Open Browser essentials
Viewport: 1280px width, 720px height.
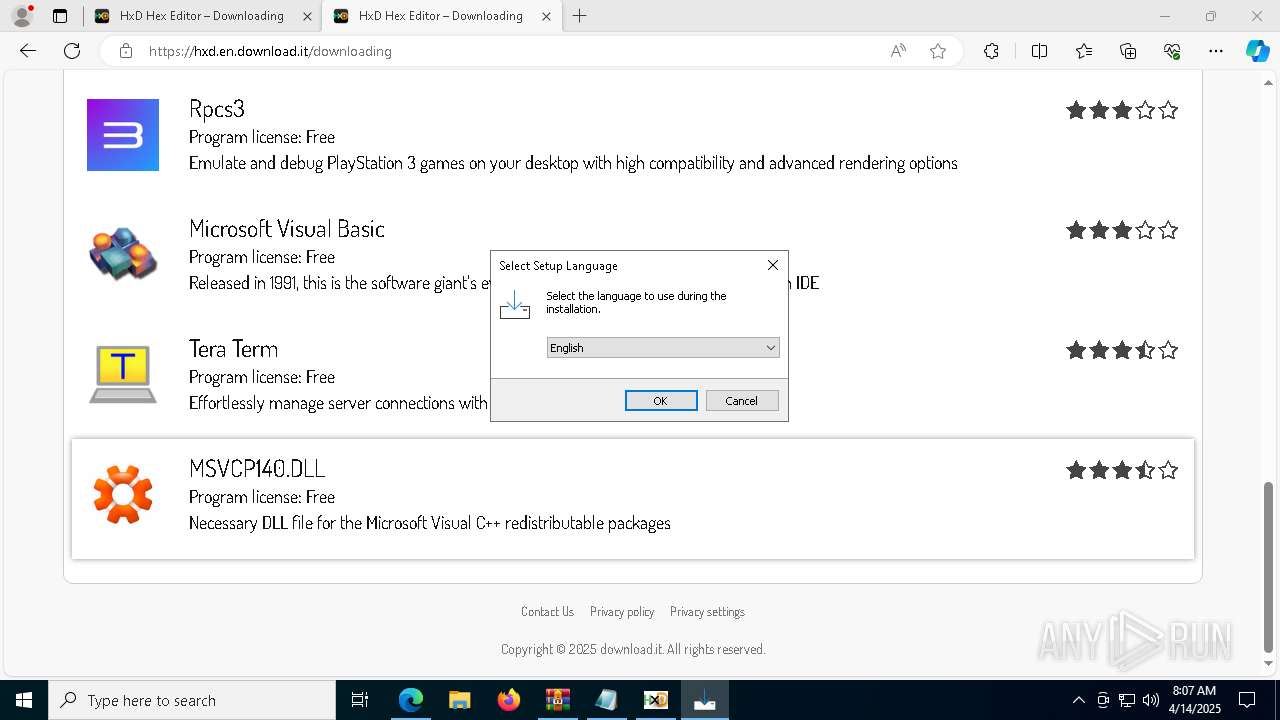pos(1172,51)
